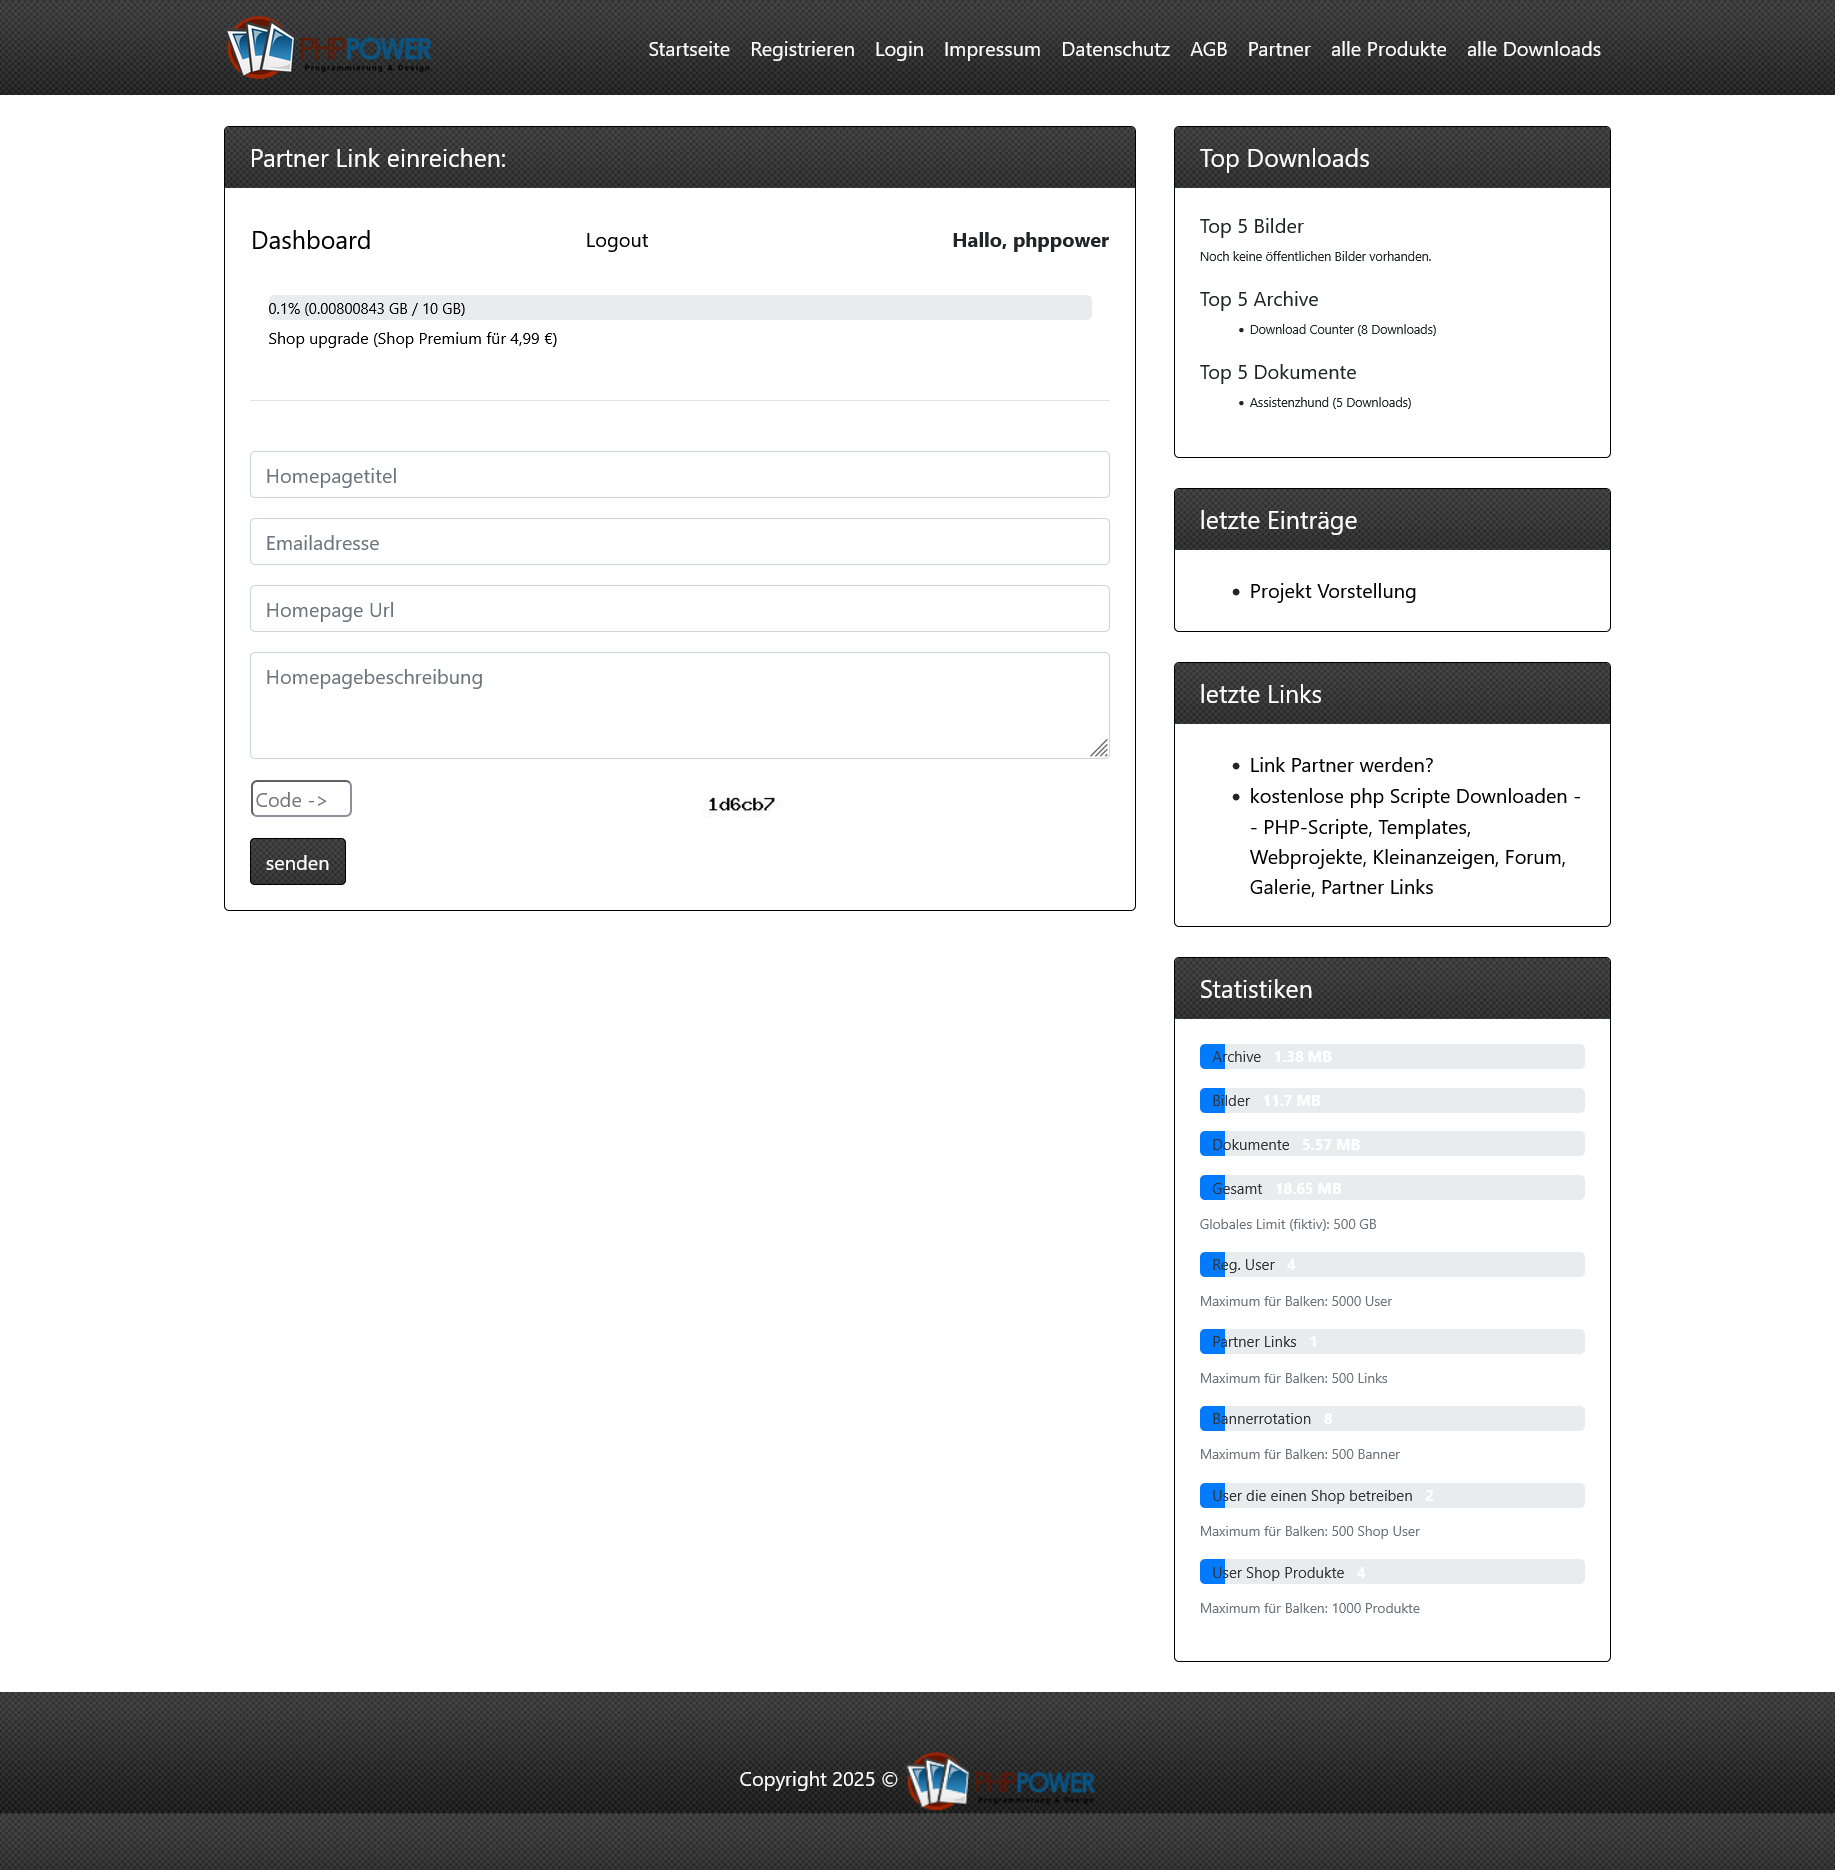Click the PHP Power logo in footer
1835x1870 pixels.
point(1000,1780)
